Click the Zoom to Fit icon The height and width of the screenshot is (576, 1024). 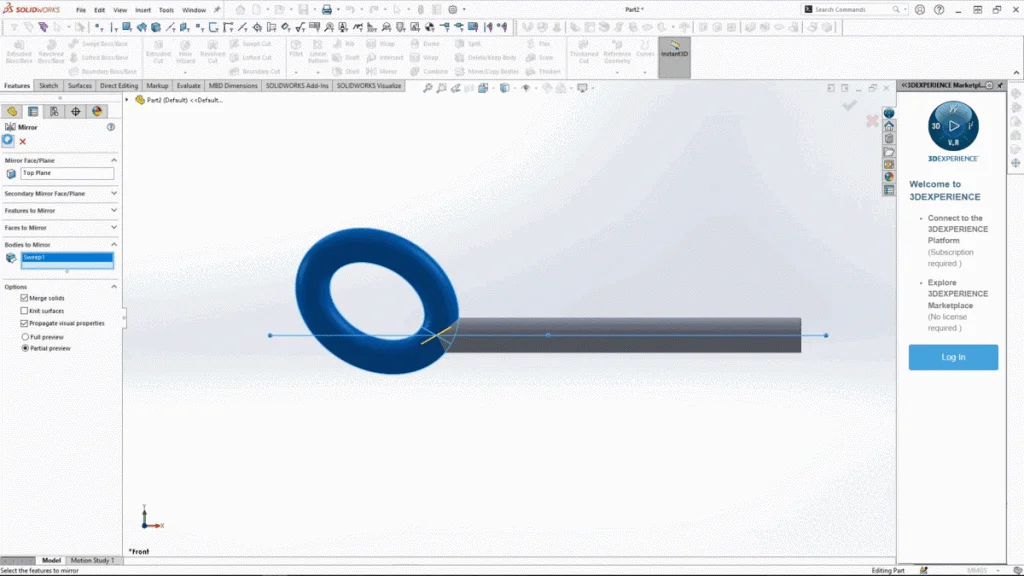point(427,88)
